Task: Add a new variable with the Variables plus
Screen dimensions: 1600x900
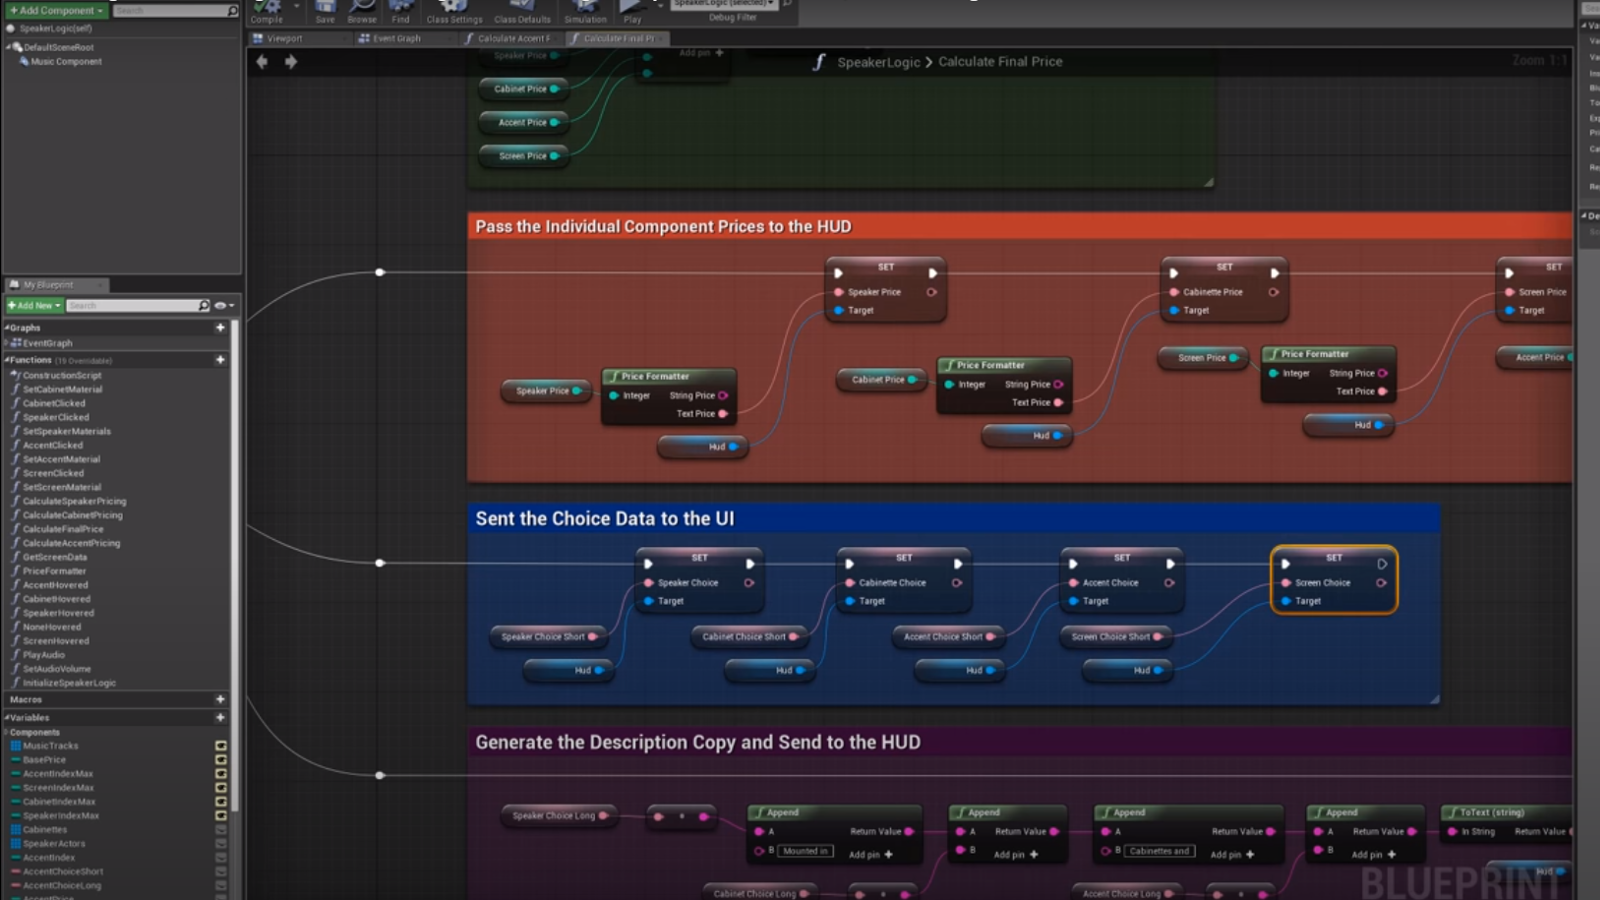Action: point(220,717)
